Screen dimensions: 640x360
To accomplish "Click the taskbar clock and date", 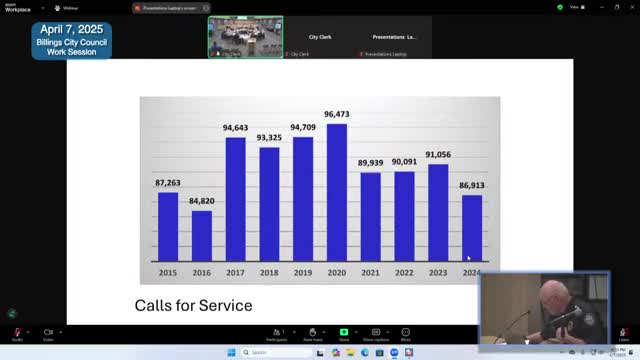I will [x=618, y=353].
